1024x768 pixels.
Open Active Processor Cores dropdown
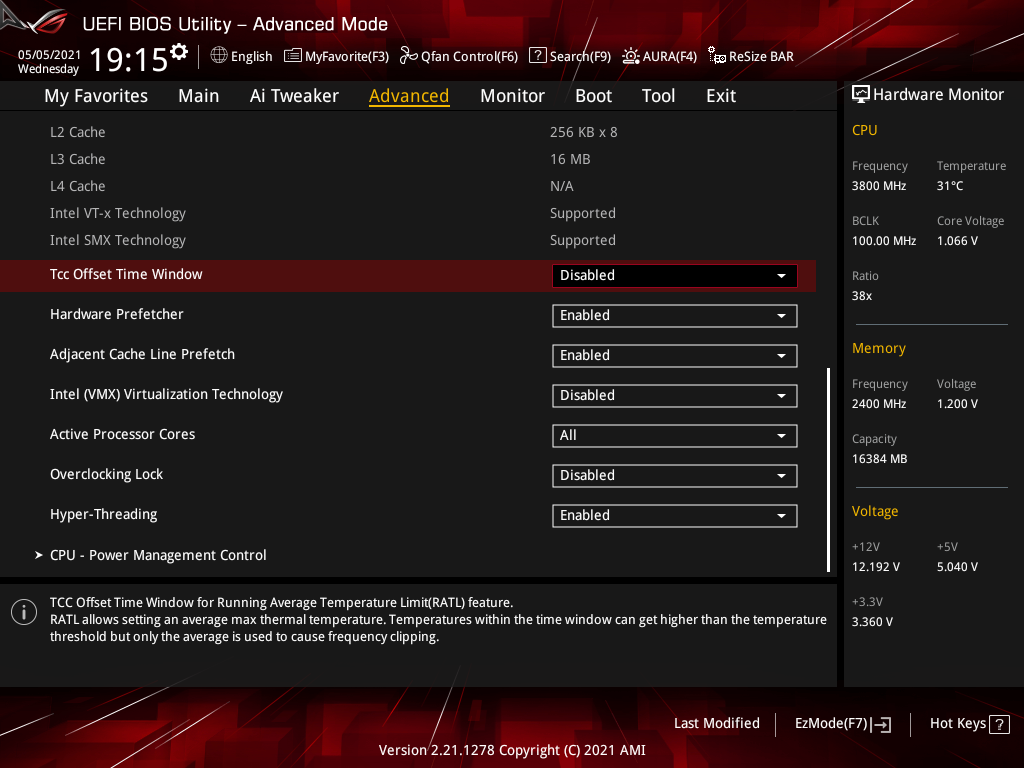click(675, 436)
